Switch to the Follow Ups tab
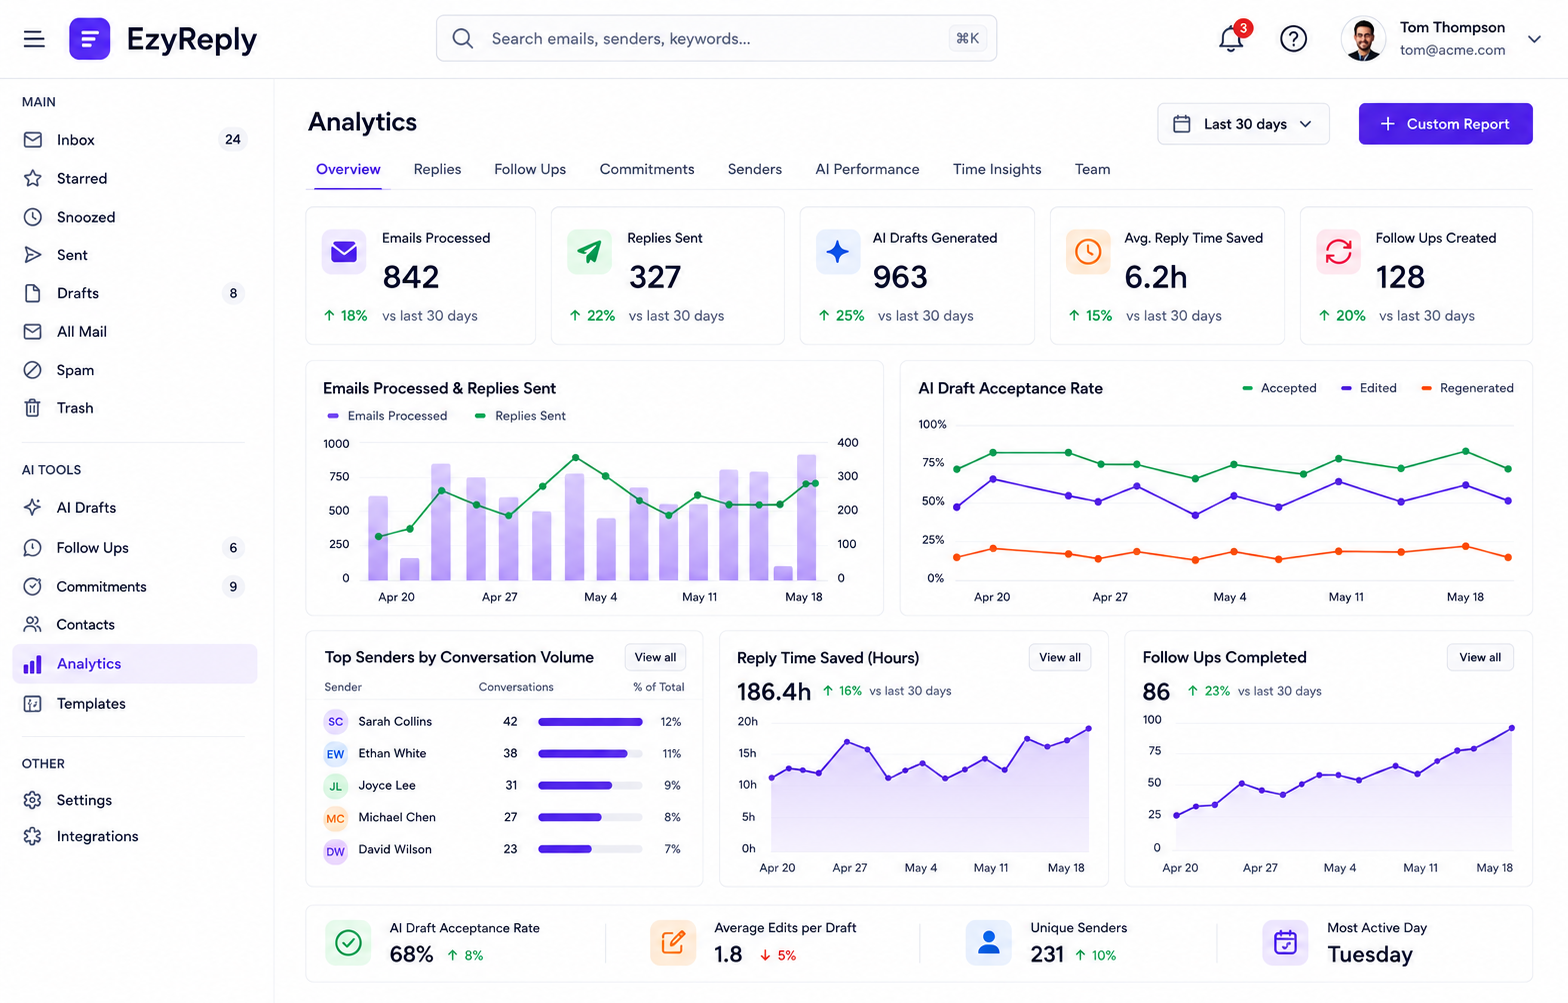1568x1003 pixels. (530, 169)
